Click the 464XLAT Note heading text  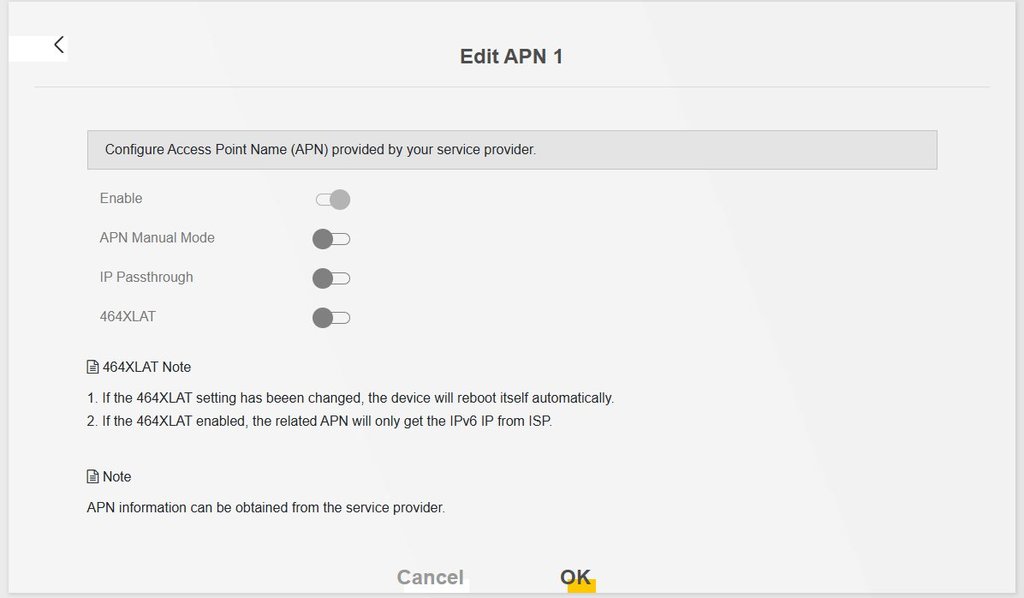[147, 367]
